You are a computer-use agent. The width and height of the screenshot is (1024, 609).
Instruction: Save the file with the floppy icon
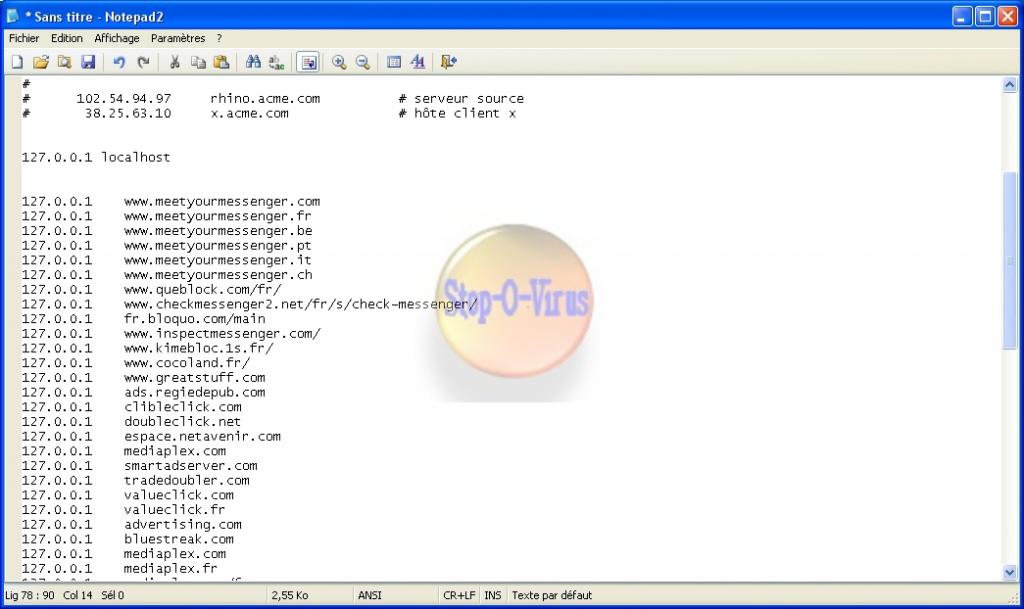pos(88,62)
